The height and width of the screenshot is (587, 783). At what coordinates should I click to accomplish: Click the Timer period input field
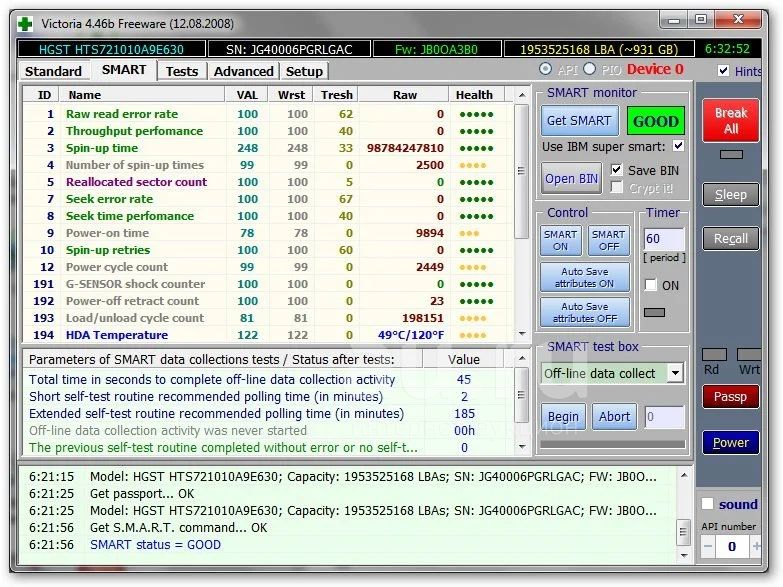[x=663, y=240]
